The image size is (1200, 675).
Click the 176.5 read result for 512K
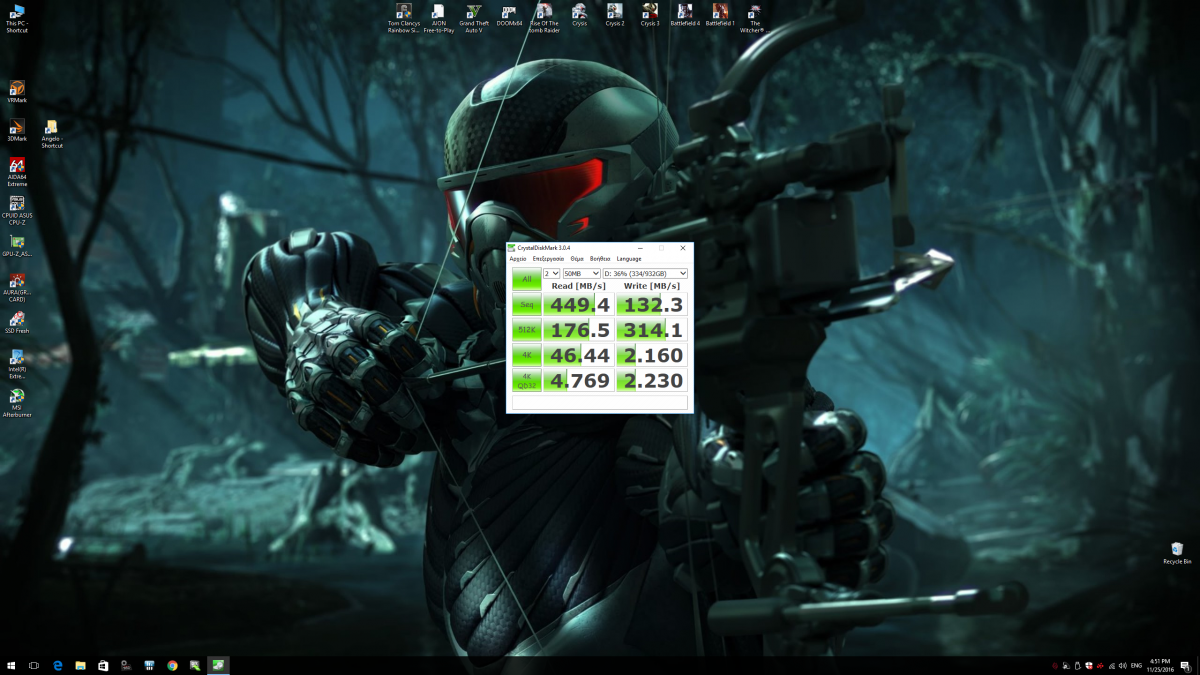tap(578, 329)
